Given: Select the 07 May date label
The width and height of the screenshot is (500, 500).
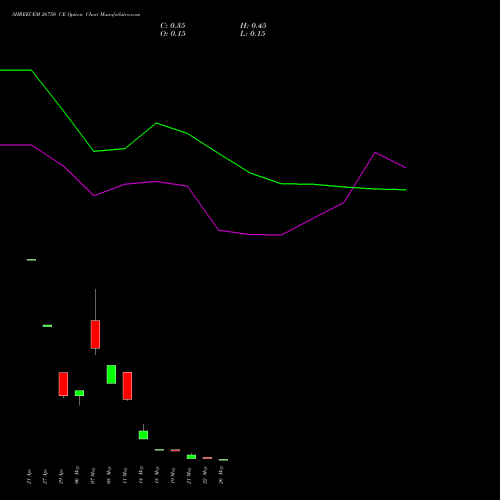Looking at the screenshot, I should tap(93, 475).
